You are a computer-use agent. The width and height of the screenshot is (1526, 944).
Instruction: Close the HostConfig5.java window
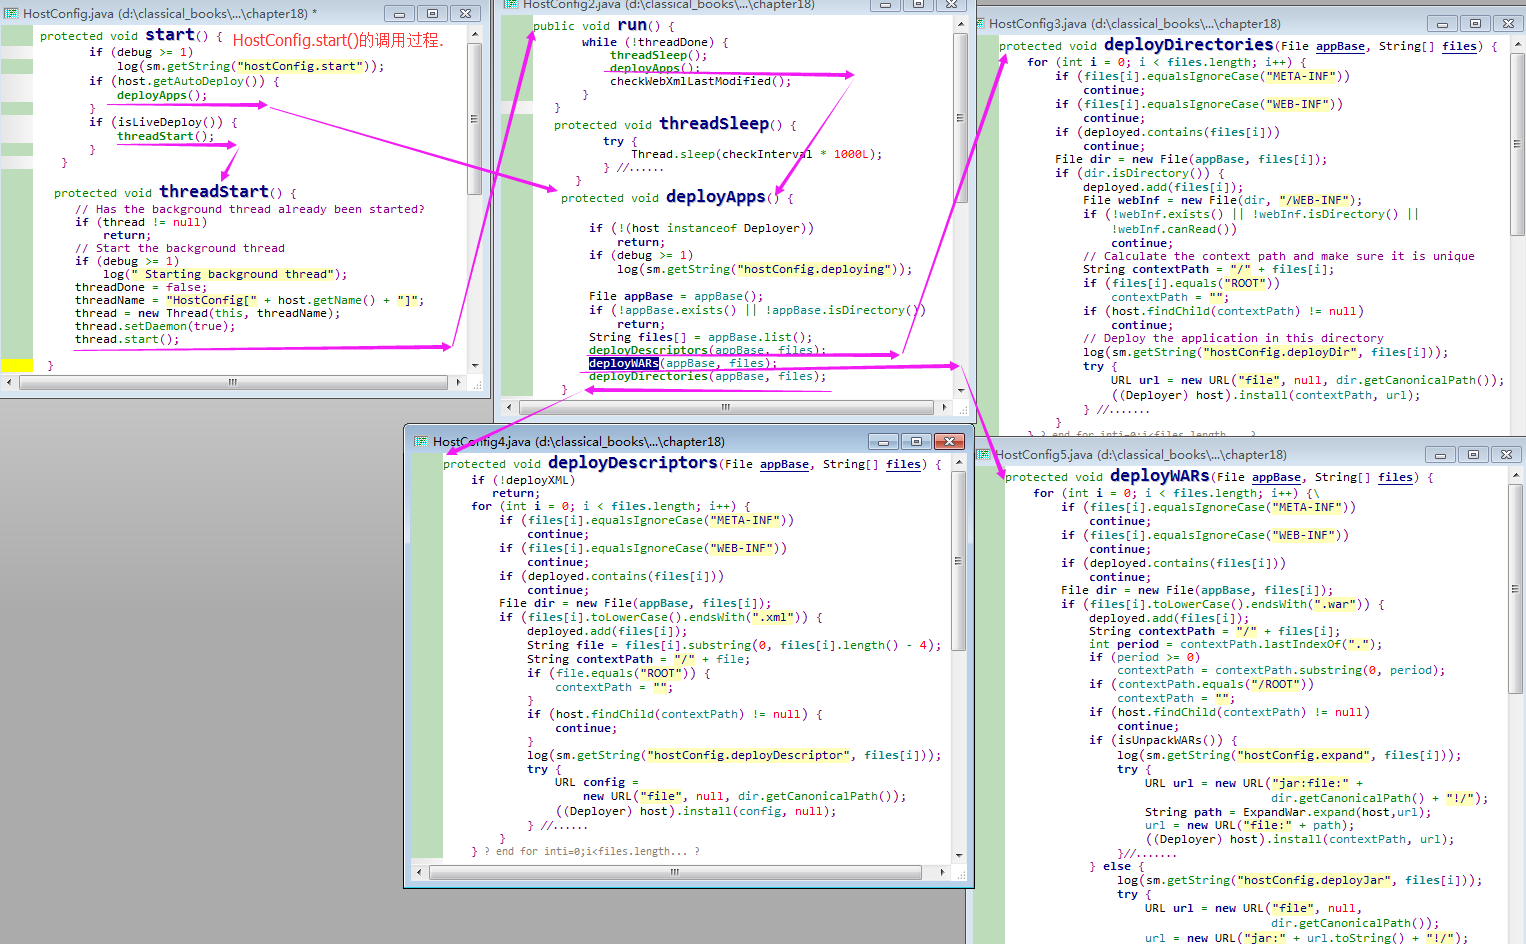(x=1506, y=454)
